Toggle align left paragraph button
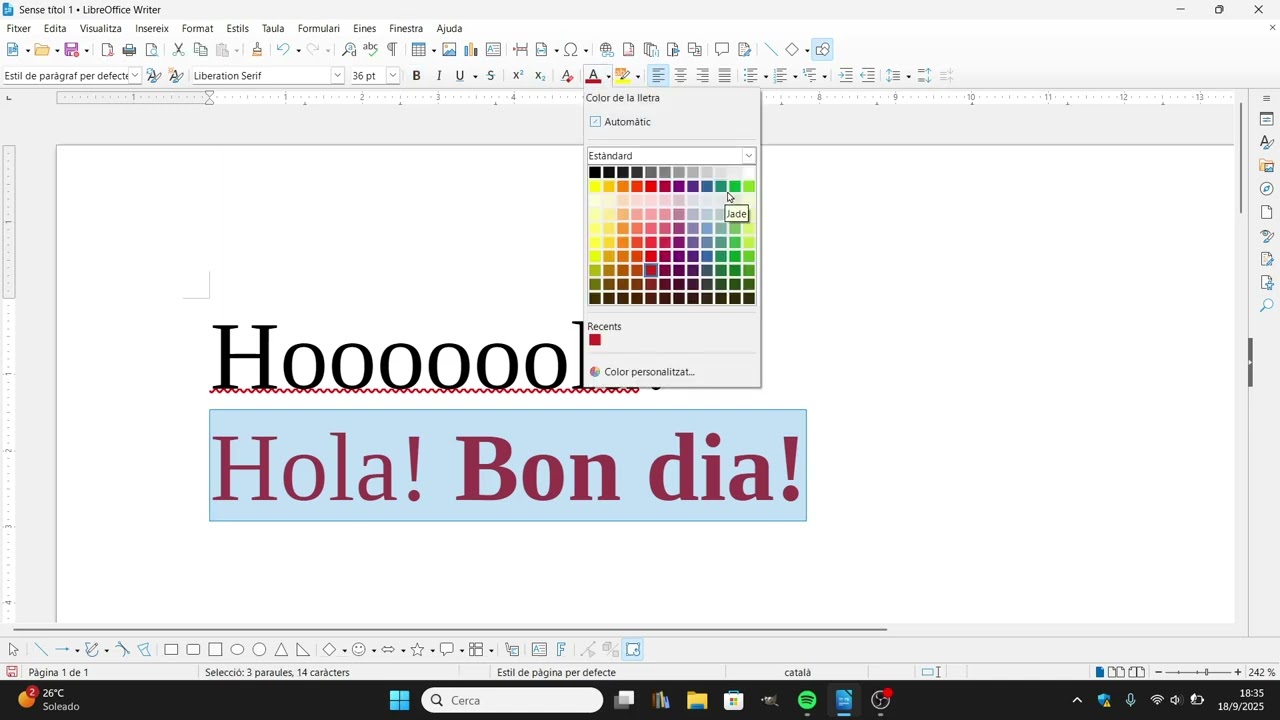 pos(658,76)
